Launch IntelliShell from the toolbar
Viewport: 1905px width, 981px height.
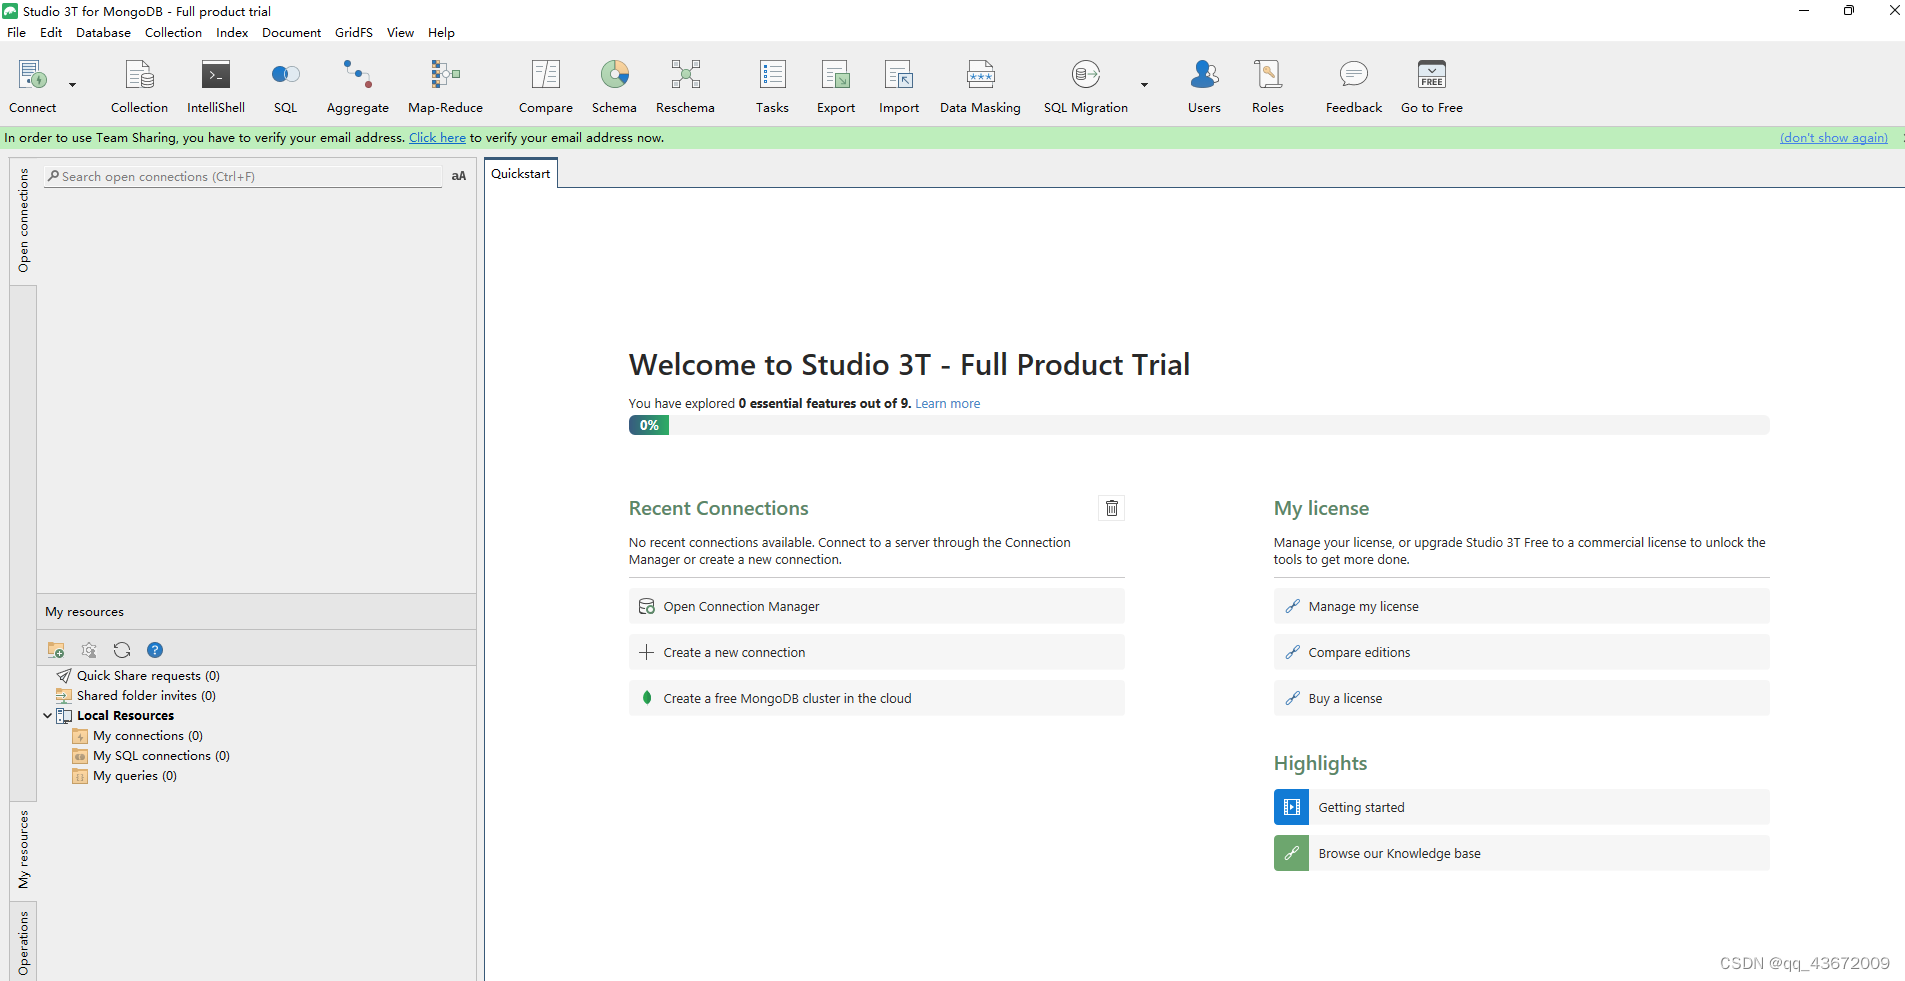tap(216, 85)
